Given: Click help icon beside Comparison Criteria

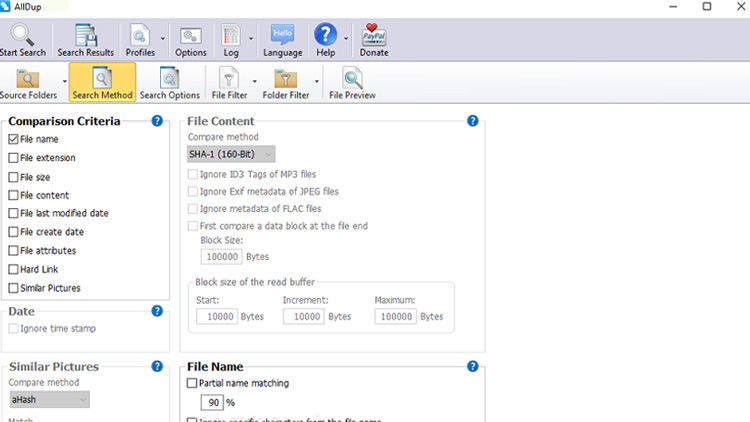Looking at the screenshot, I should click(x=157, y=121).
